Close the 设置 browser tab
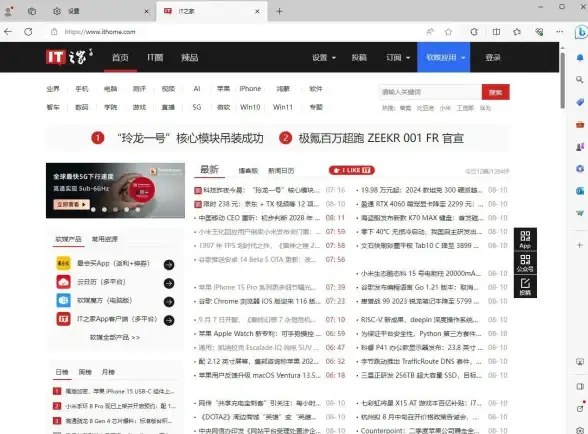The image size is (588, 434). pyautogui.click(x=146, y=12)
